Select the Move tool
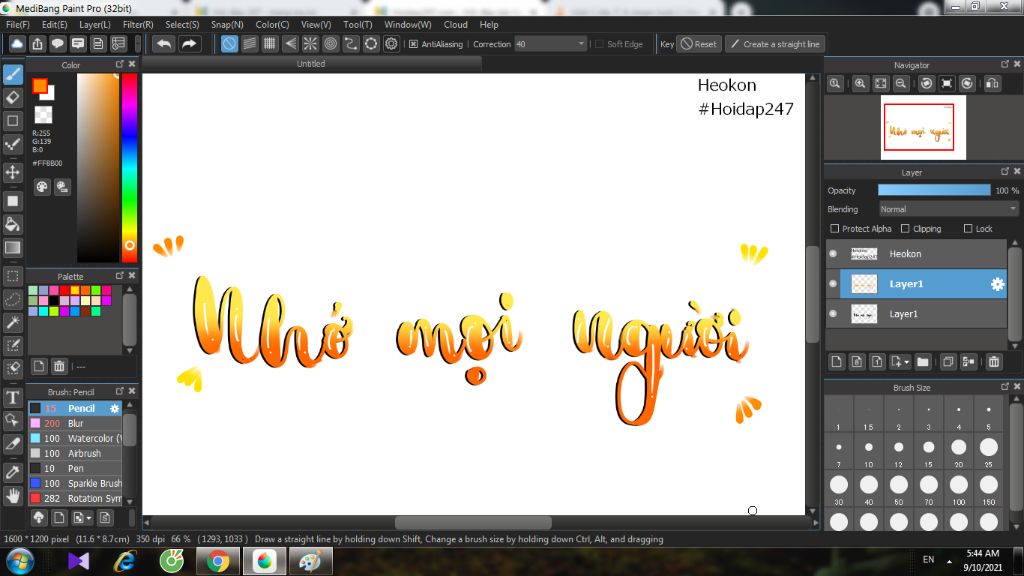 pyautogui.click(x=13, y=172)
